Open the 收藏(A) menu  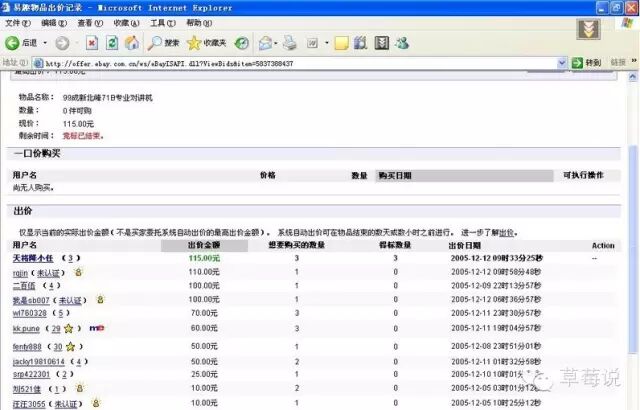click(127, 23)
